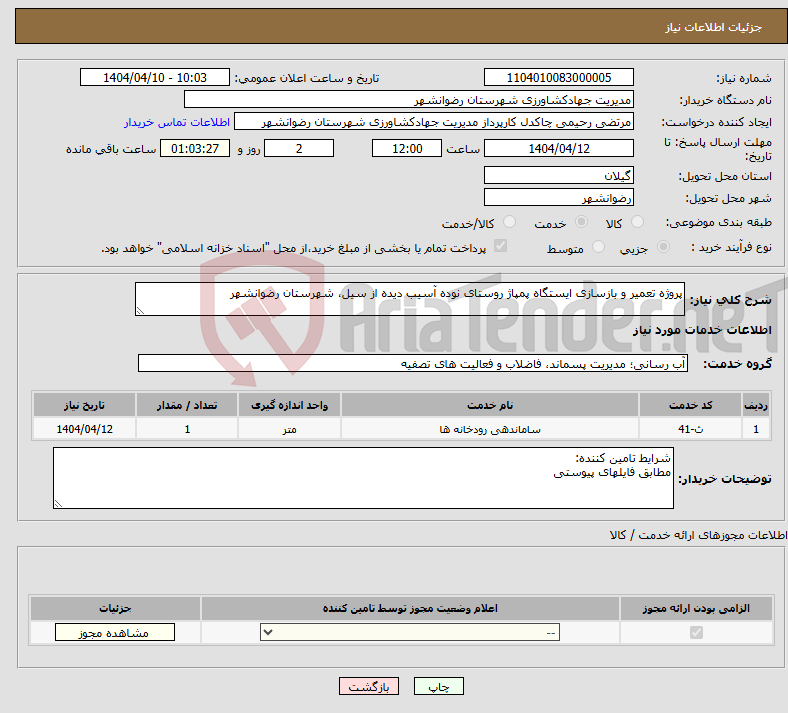
Task: Click the need date cell 1404/04/12 in table
Action: coord(84,429)
